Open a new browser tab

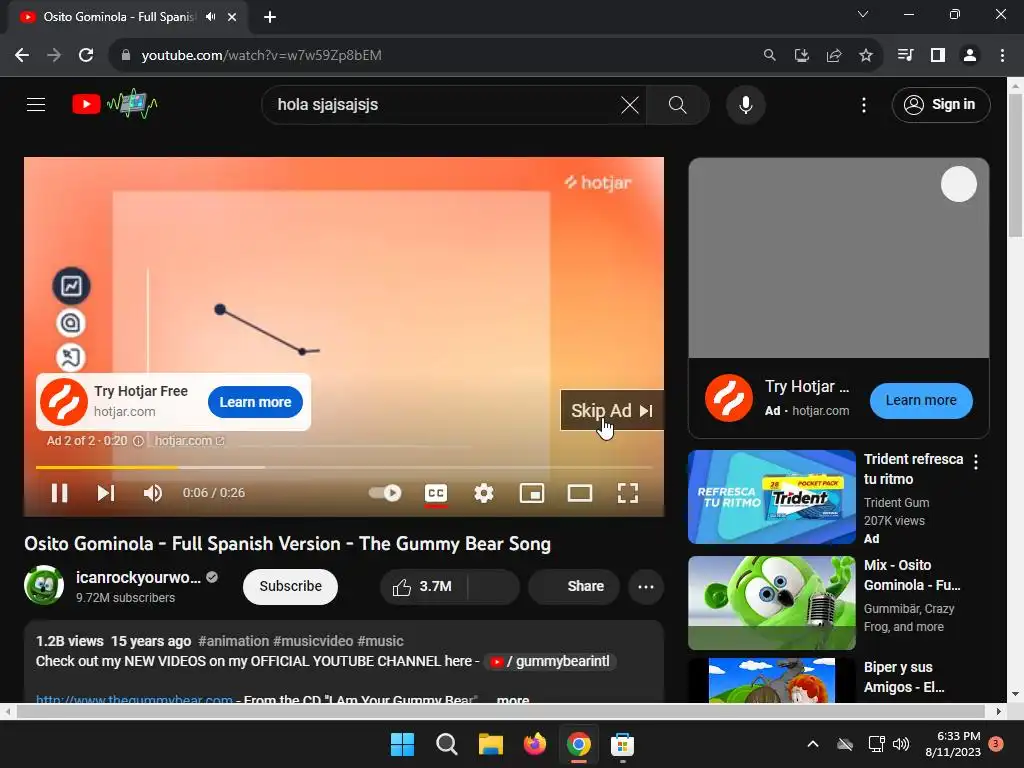(x=270, y=17)
